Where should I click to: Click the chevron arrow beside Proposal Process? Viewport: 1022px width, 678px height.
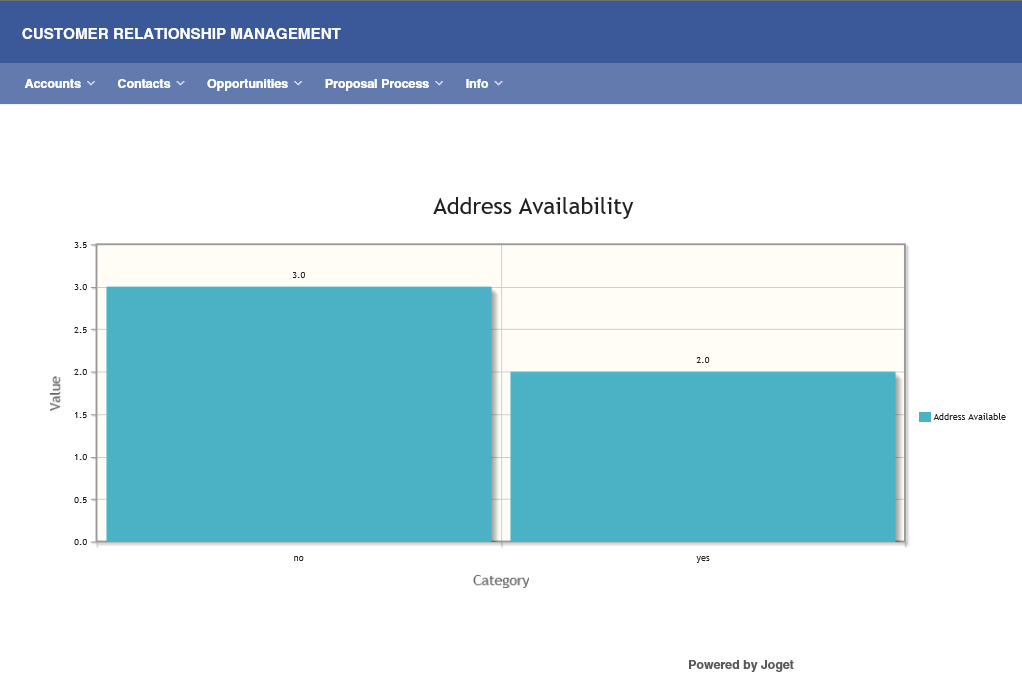click(x=439, y=84)
